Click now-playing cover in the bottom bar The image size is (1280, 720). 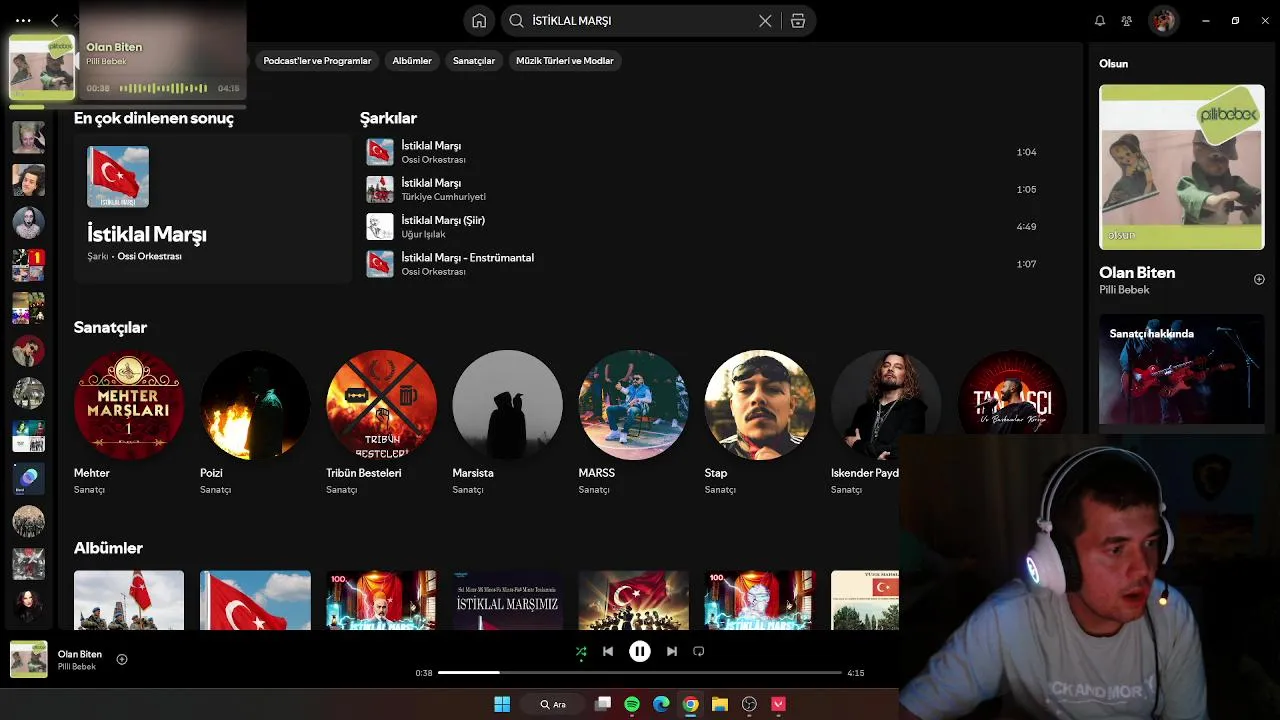[29, 659]
